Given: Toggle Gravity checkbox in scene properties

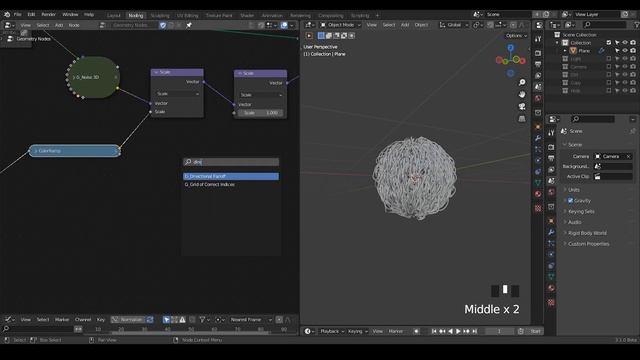Looking at the screenshot, I should pyautogui.click(x=570, y=200).
